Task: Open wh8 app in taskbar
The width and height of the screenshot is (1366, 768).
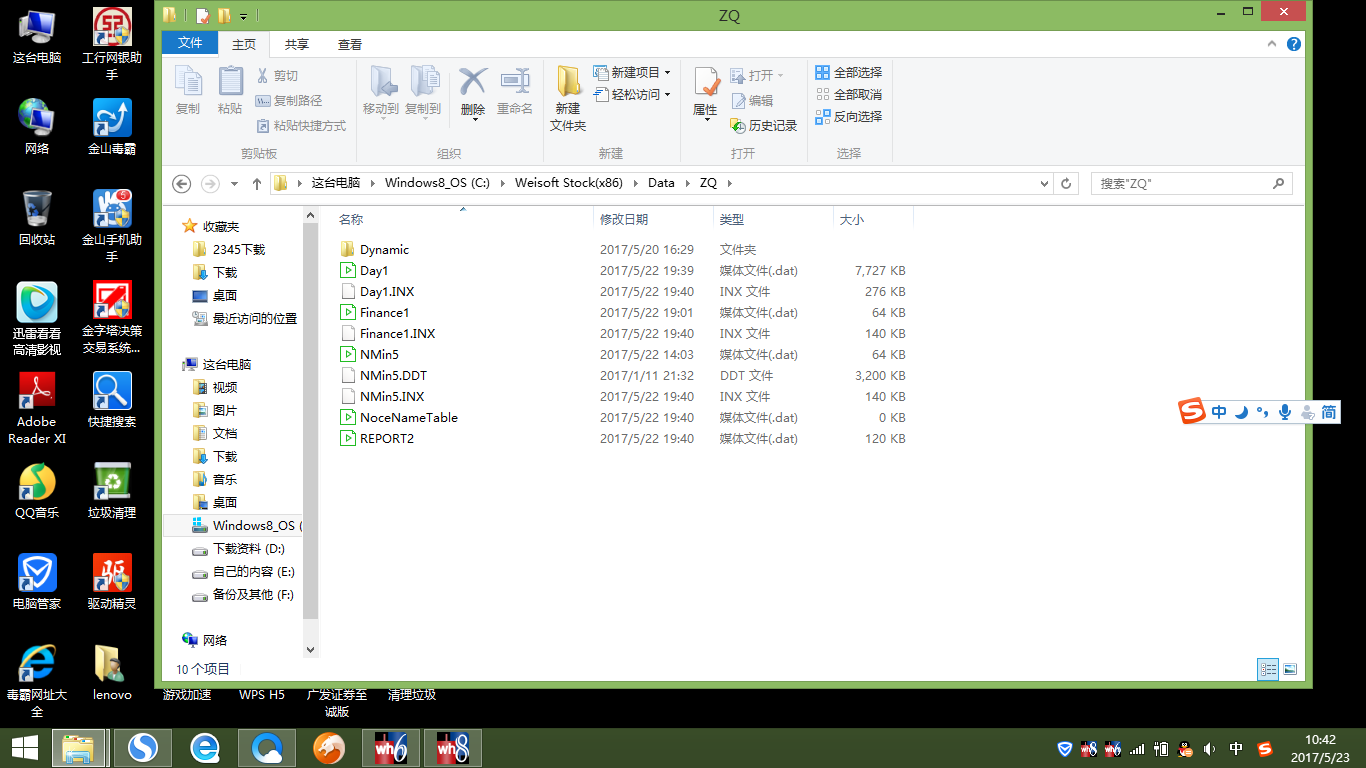Action: [453, 748]
